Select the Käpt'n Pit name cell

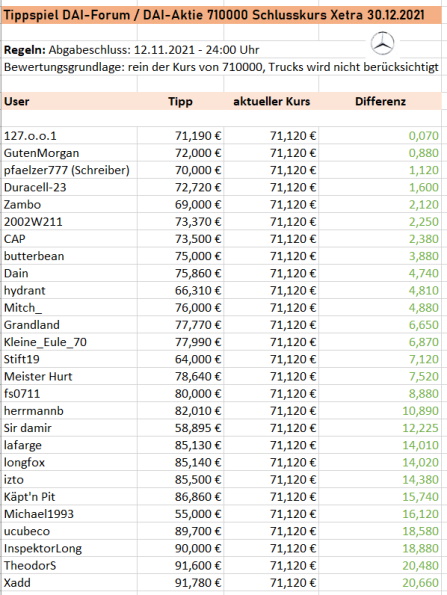pos(69,496)
